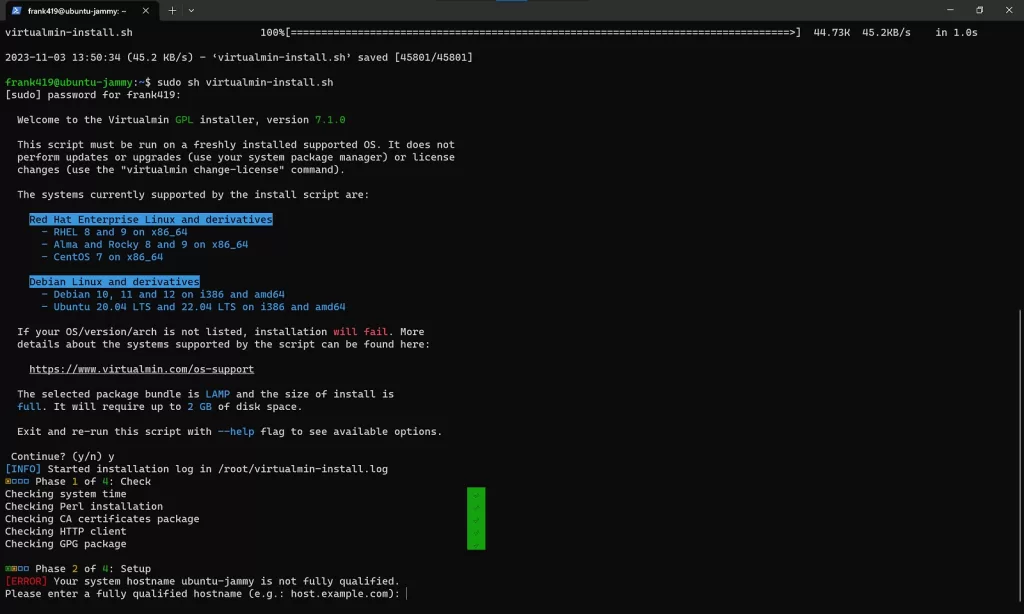The height and width of the screenshot is (614, 1024).
Task: Close the terminal window
Action: pos(1009,10)
